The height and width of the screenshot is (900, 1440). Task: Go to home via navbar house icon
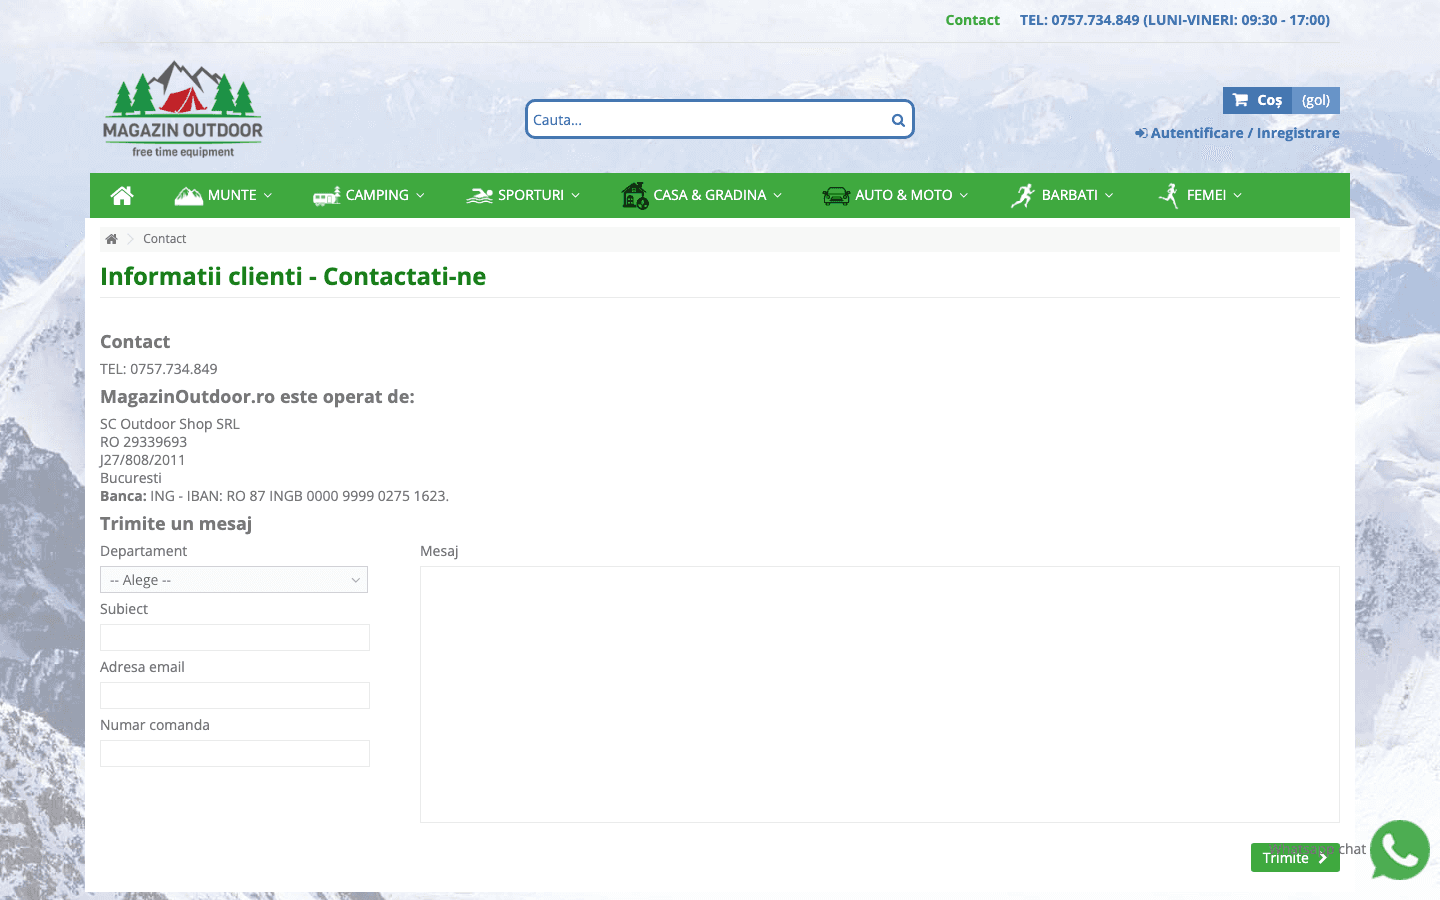pos(122,195)
